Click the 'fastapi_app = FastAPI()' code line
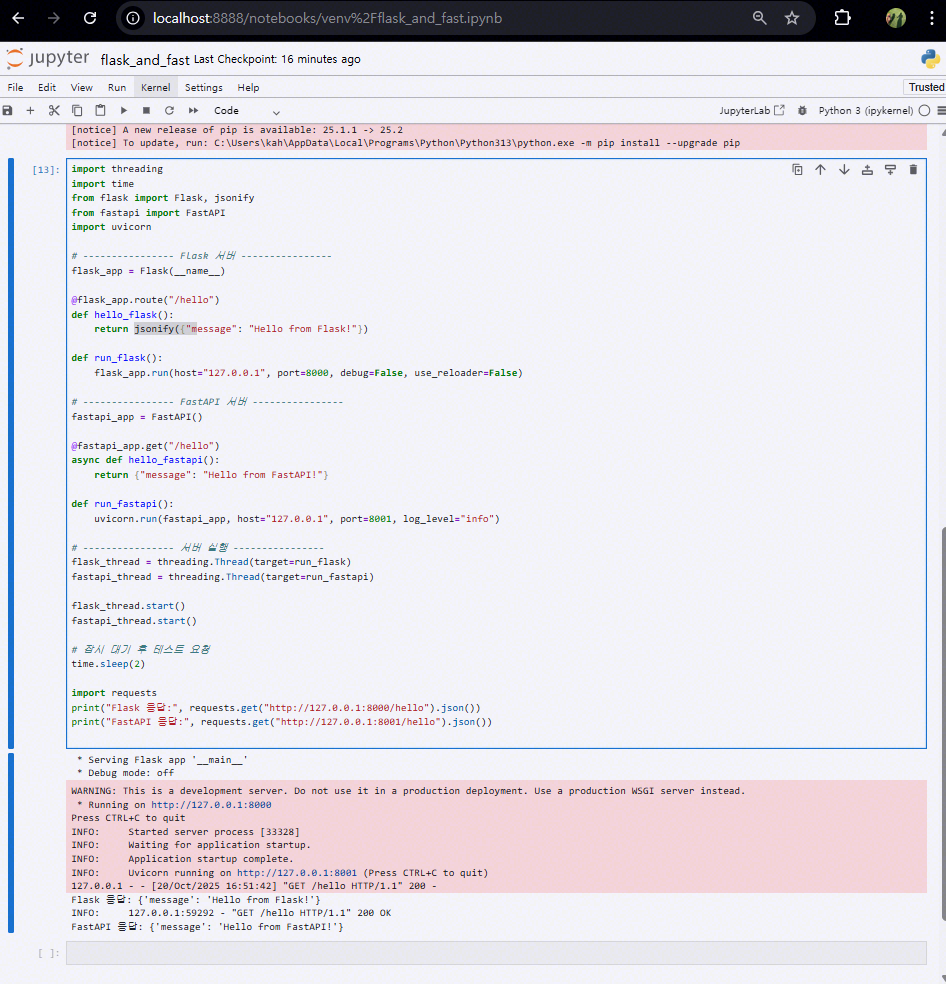Screen dimensions: 946x984 137,417
